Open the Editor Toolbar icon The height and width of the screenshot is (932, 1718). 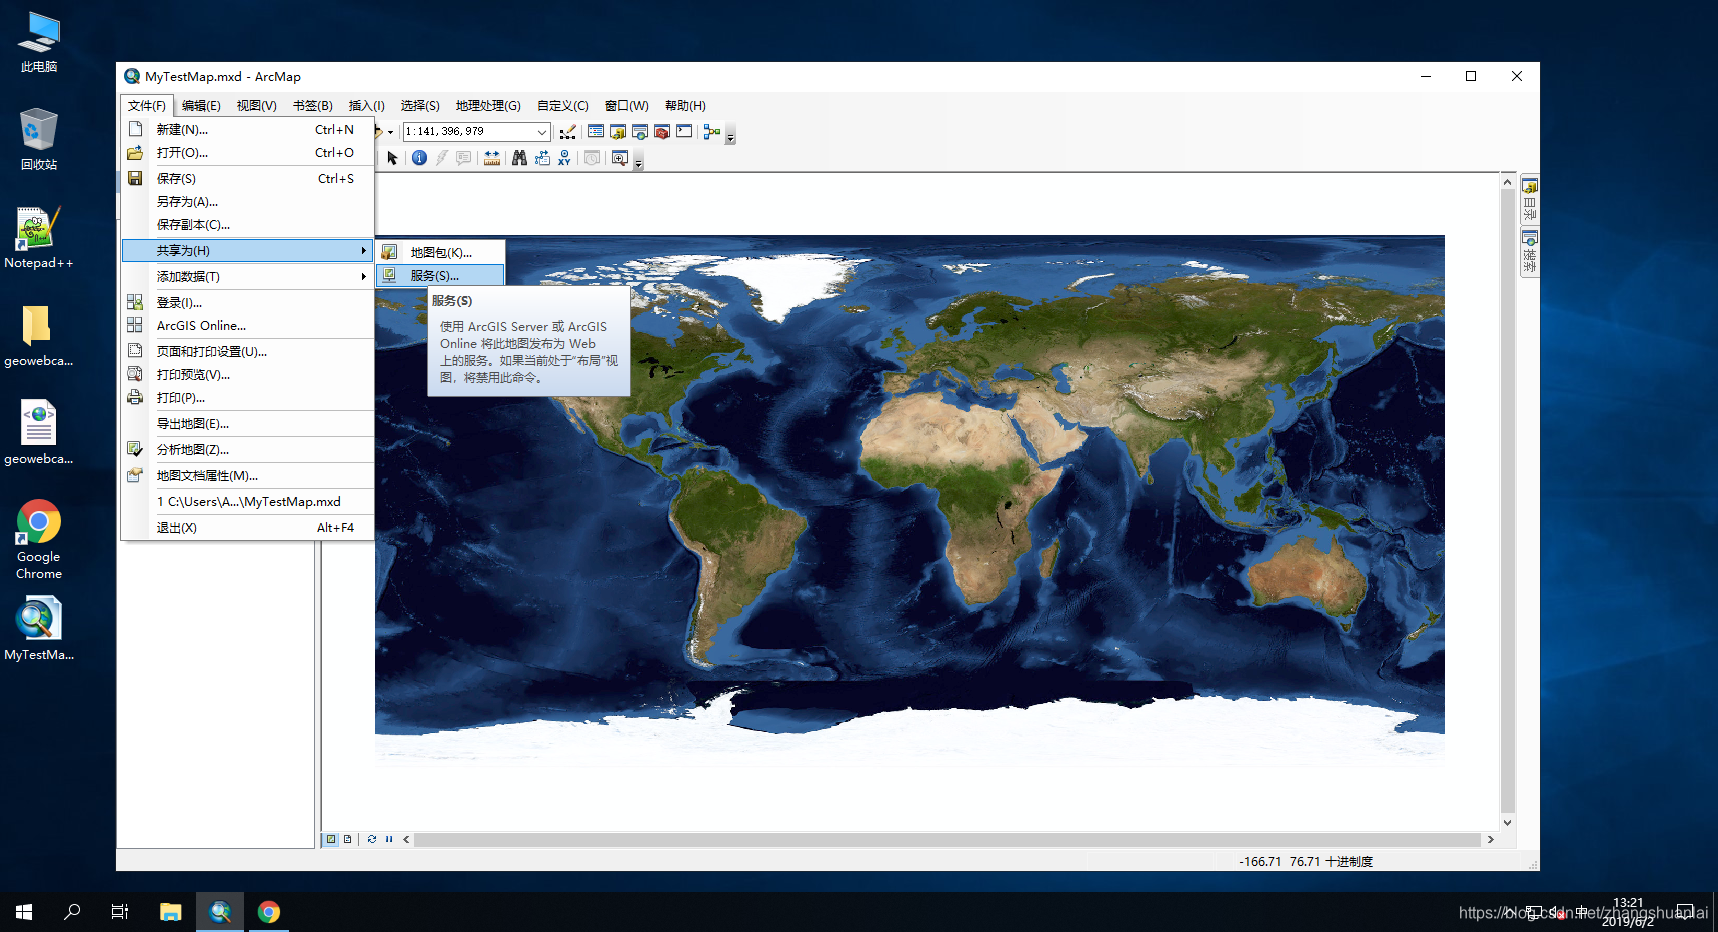(568, 132)
